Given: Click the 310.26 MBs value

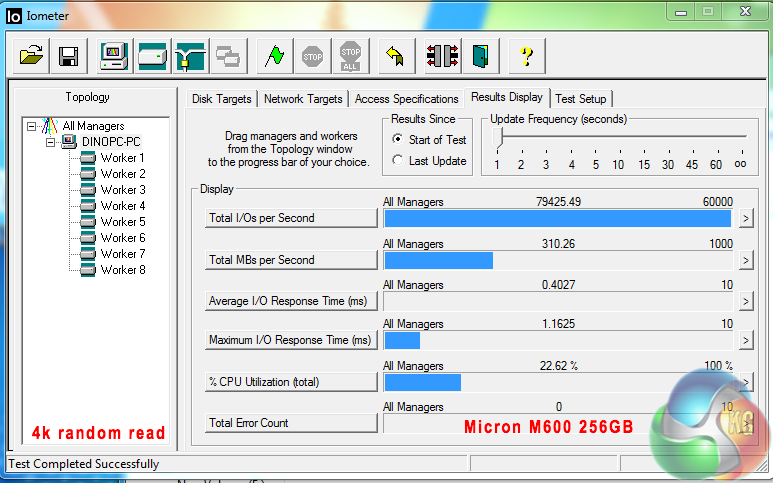Looking at the screenshot, I should [x=558, y=243].
